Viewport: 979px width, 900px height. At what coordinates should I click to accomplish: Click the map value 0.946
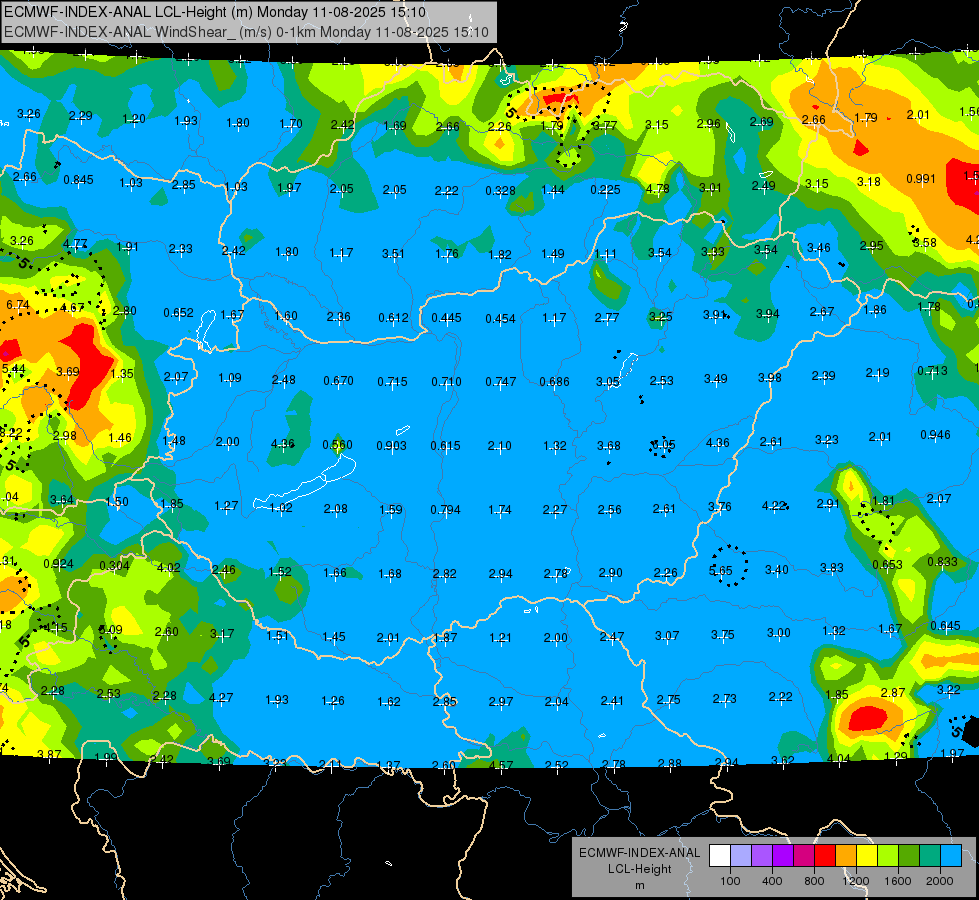click(935, 435)
